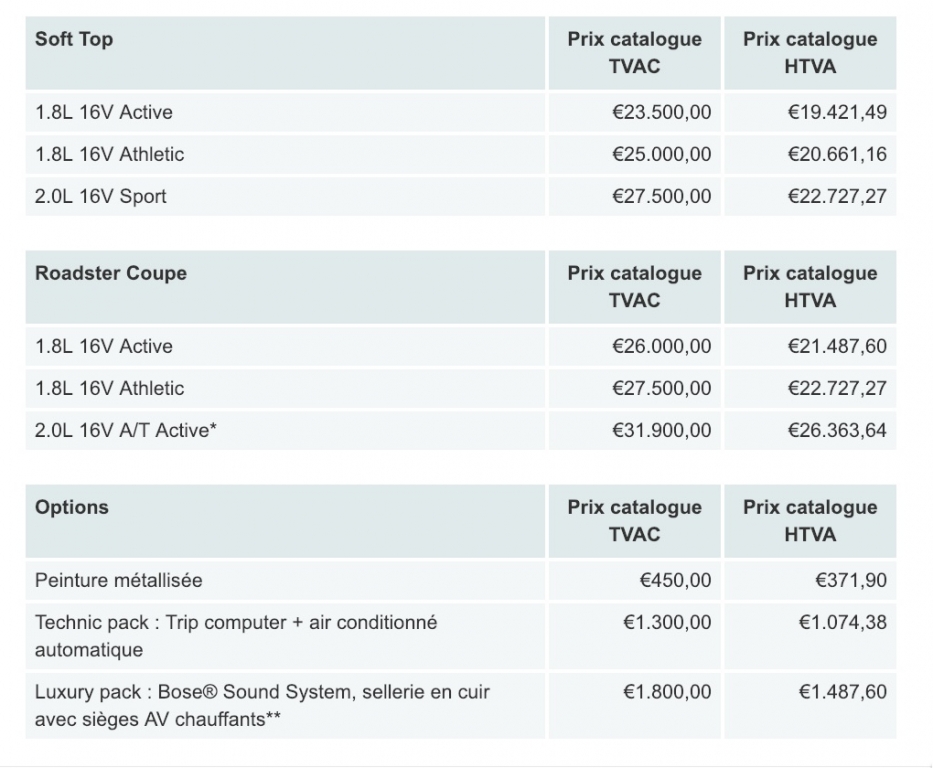Click the Options table header
Viewport: 933px width, 768px height.
pos(71,507)
